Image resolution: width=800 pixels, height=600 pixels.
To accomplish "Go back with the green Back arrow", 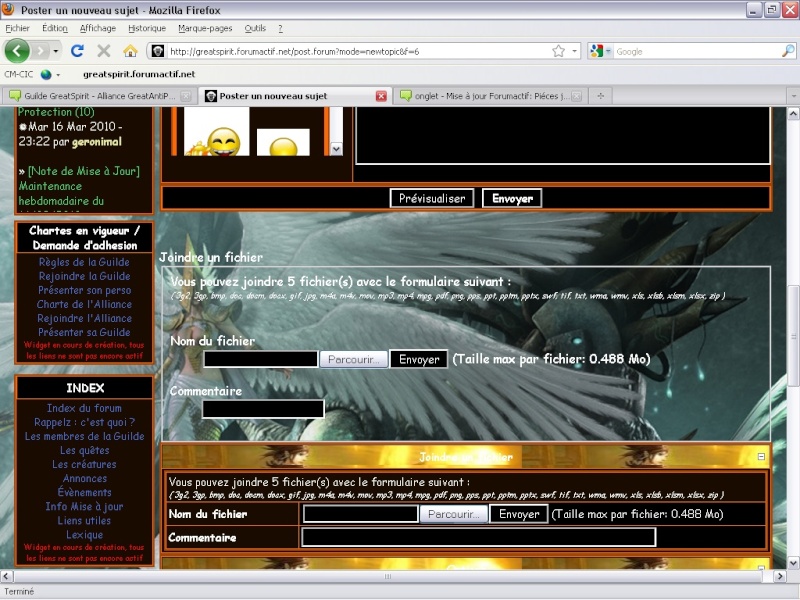I will click(17, 51).
